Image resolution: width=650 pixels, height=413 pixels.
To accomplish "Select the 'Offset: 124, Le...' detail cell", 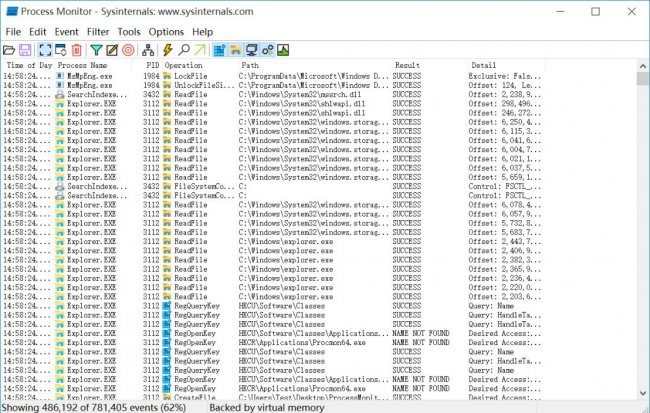I will 505,85.
